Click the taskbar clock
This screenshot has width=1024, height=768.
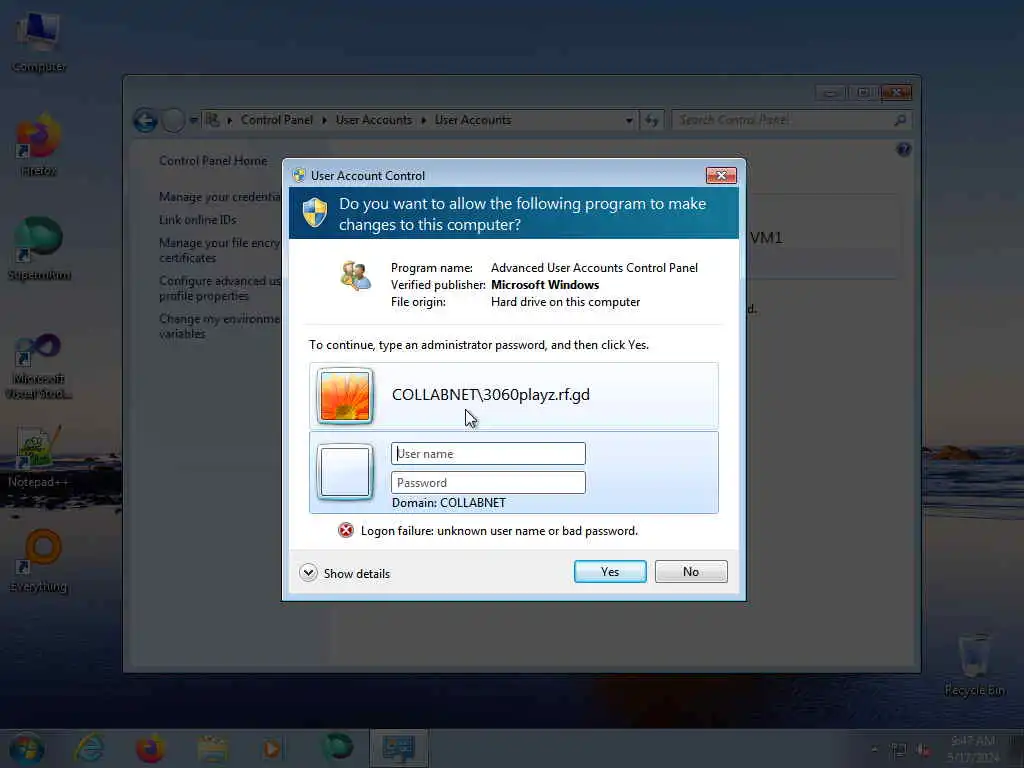click(973, 749)
